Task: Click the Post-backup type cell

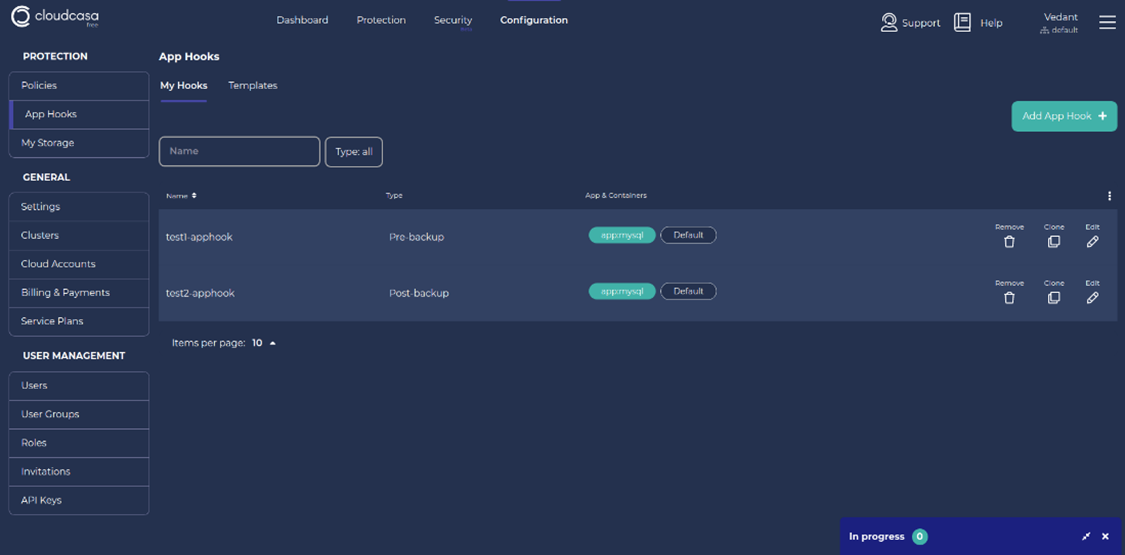Action: point(419,293)
